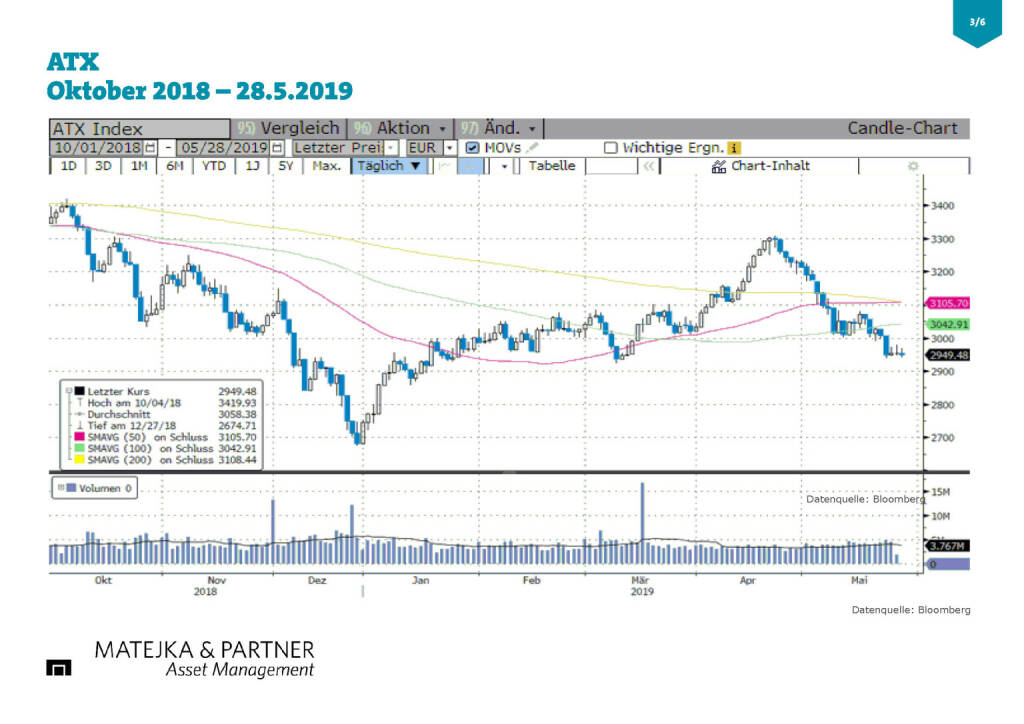
Task: Expand the EUR currency dropdown
Action: tap(450, 147)
